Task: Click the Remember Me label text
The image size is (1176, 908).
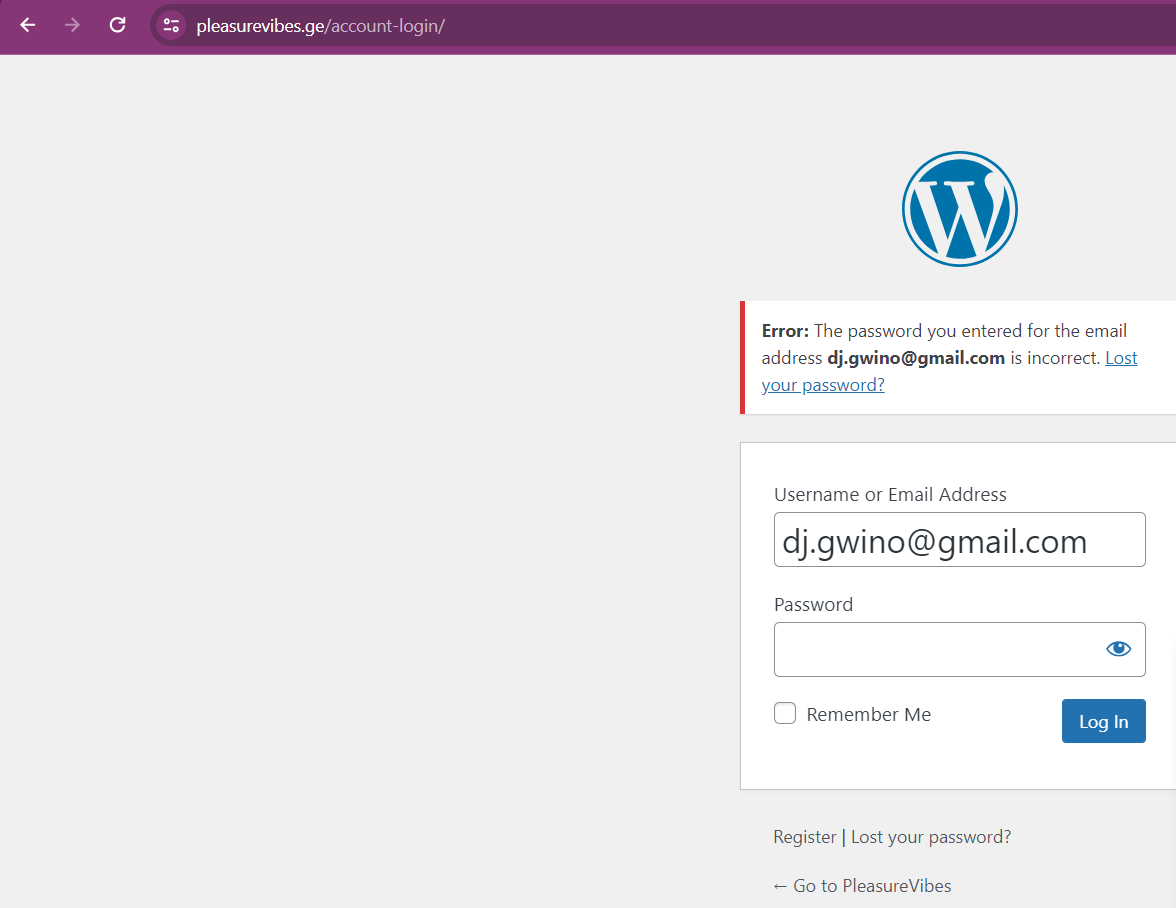Action: (868, 715)
